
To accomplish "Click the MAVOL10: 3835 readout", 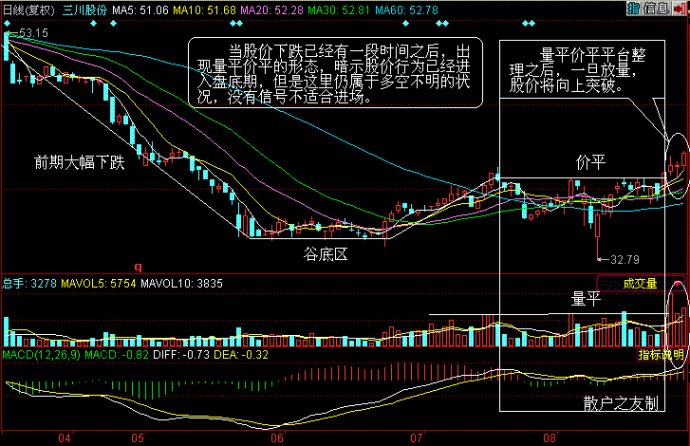I will click(181, 283).
